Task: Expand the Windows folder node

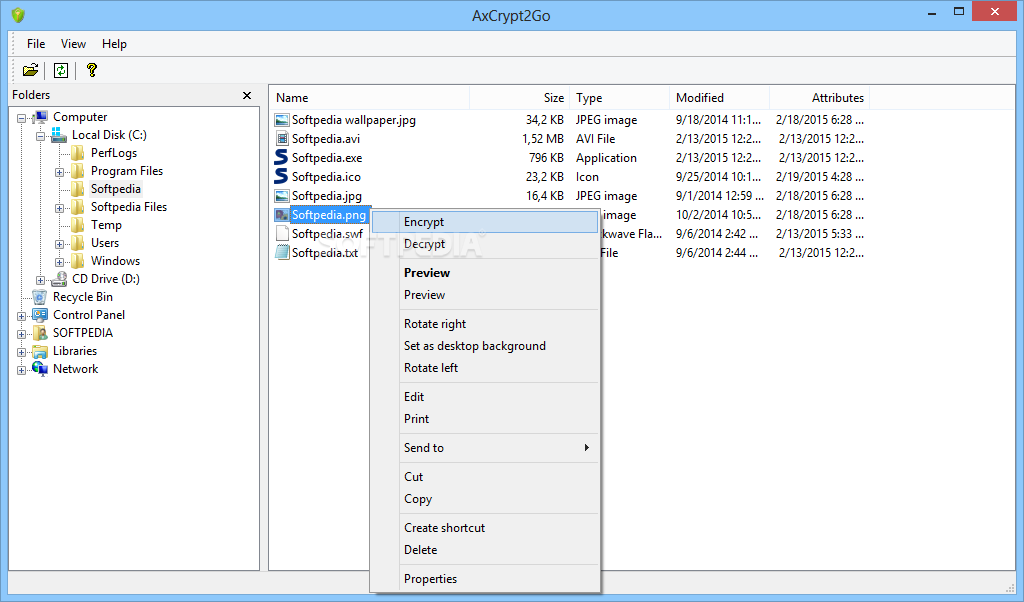Action: pos(59,262)
